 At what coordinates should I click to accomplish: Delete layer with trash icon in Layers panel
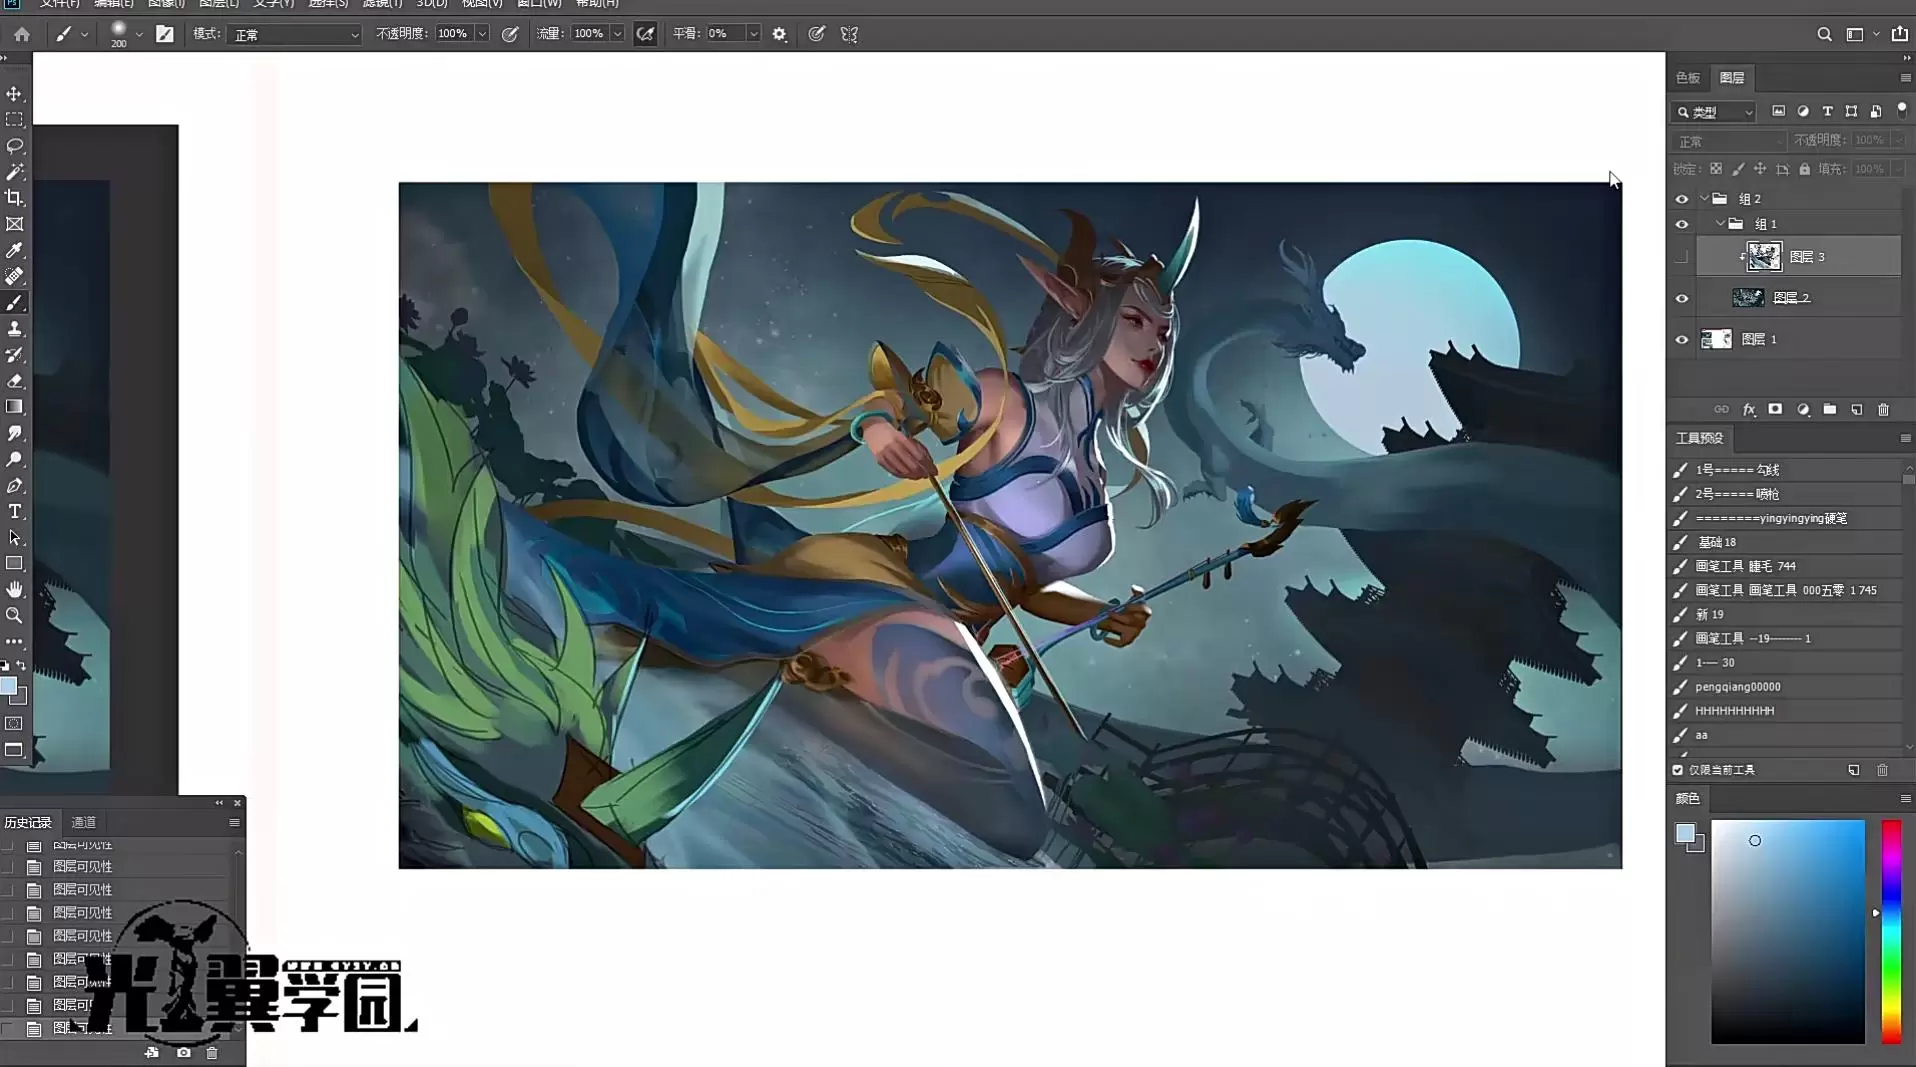click(x=1883, y=410)
